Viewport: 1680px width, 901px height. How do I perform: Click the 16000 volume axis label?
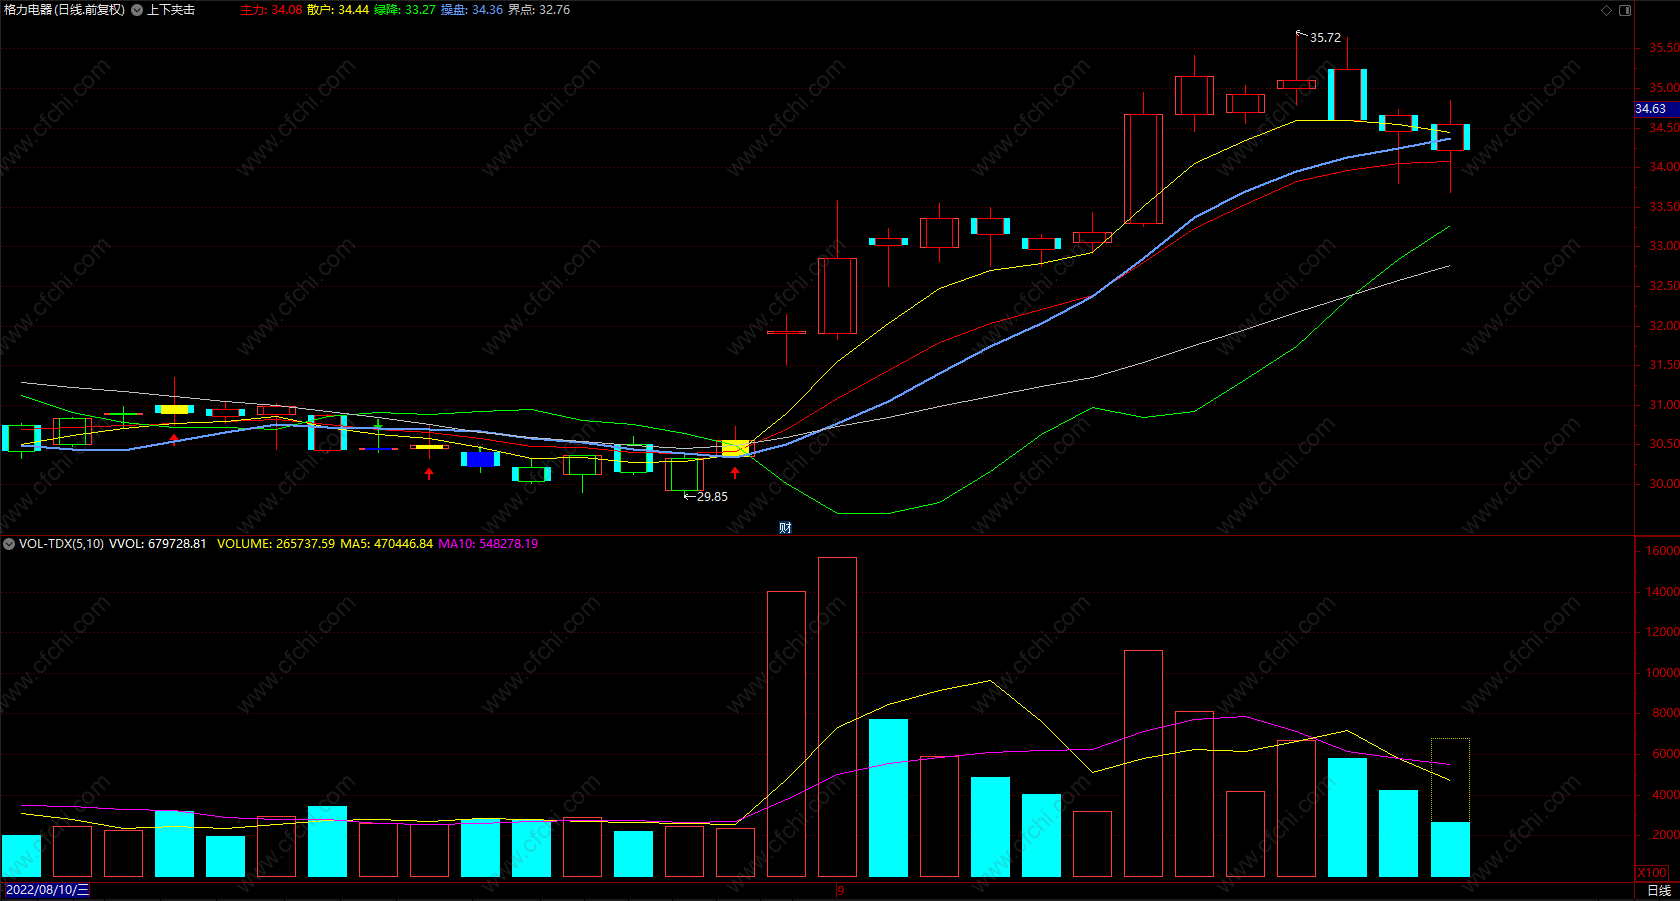tap(1662, 551)
